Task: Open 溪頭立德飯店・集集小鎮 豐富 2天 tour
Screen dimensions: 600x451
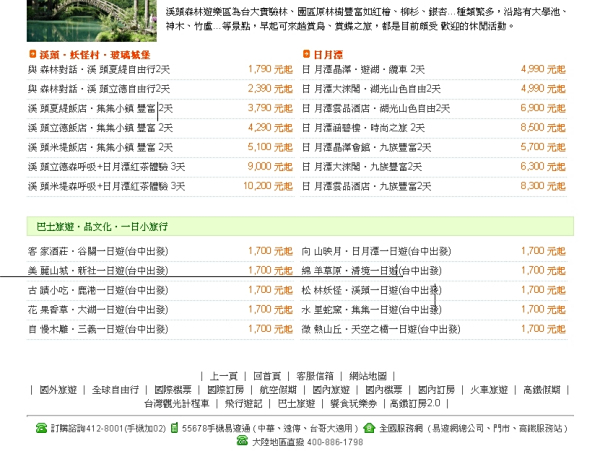Action: (100, 128)
